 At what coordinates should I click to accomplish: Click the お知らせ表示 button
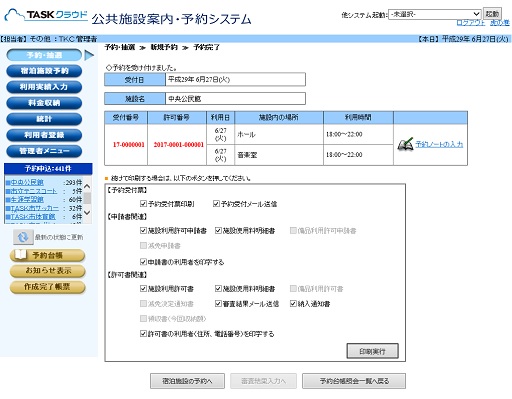(x=47, y=271)
